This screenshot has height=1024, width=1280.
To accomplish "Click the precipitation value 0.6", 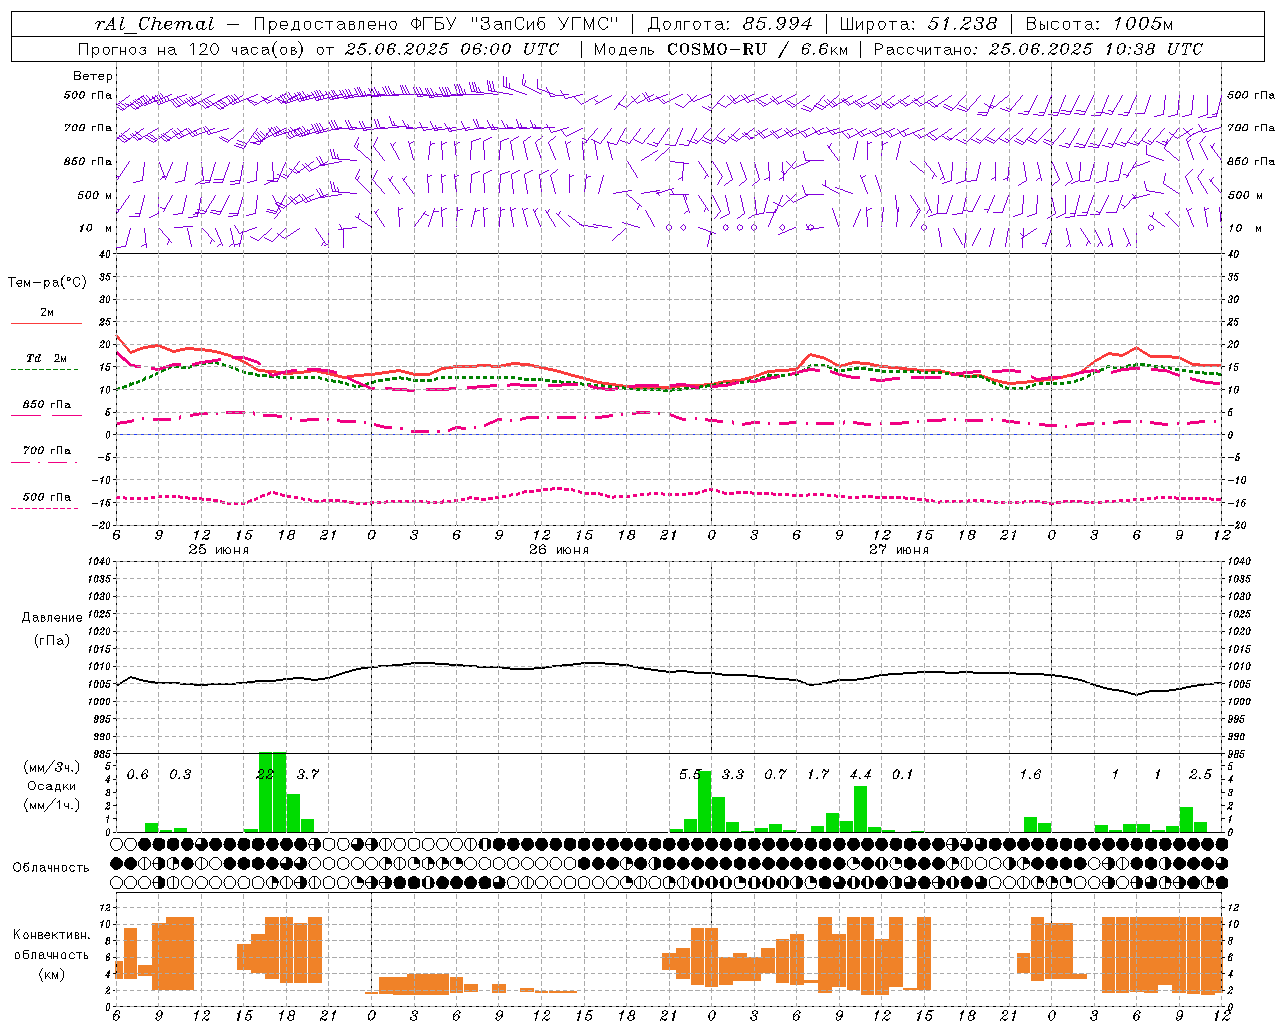I will (138, 775).
